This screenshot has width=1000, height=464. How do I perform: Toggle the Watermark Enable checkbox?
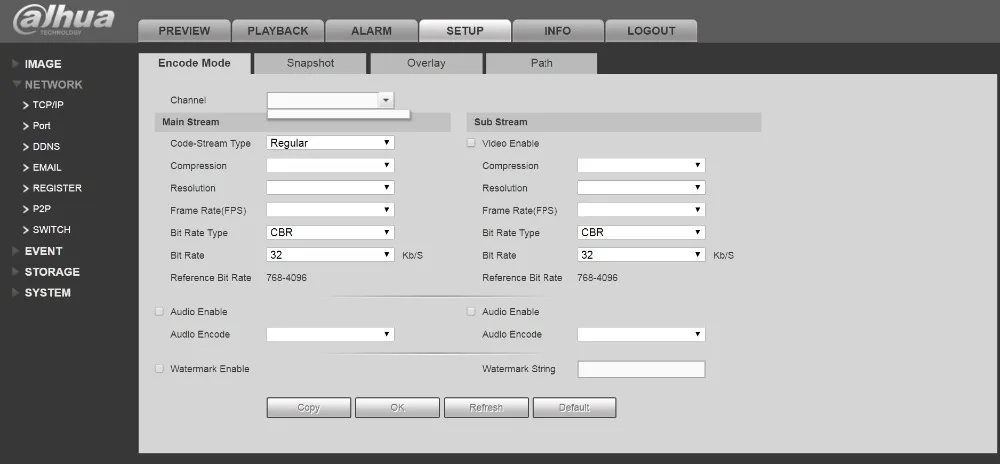tap(159, 368)
